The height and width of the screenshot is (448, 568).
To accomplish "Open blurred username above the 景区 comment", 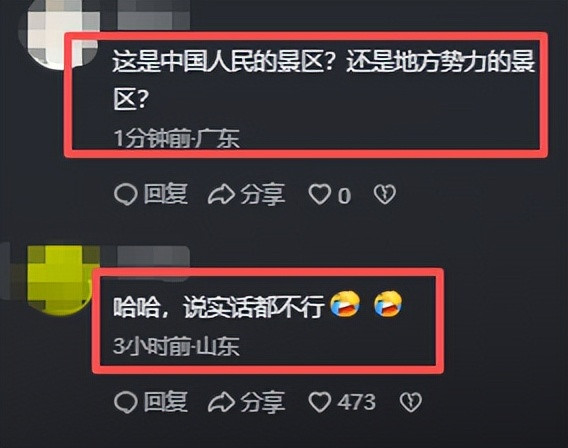I will (x=154, y=14).
